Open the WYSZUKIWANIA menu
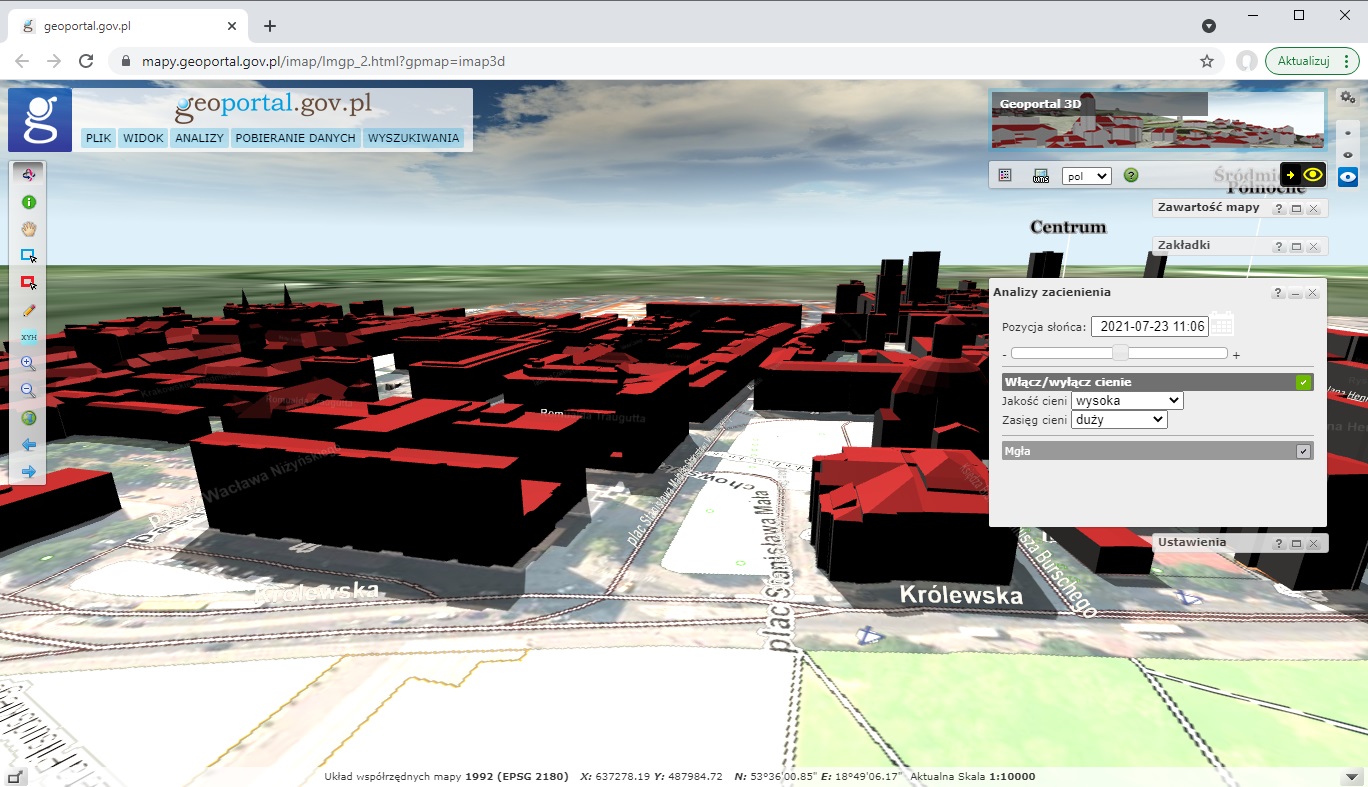Image resolution: width=1368 pixels, height=787 pixels. [413, 138]
